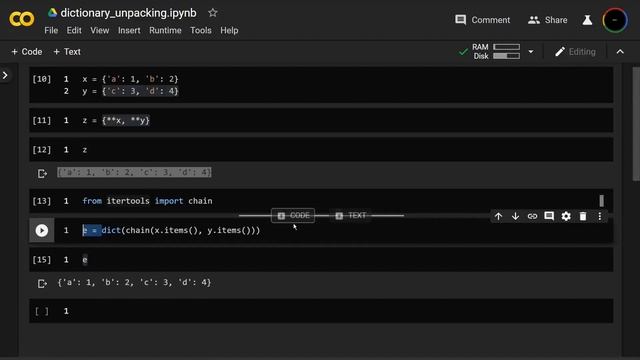640x360 pixels.
Task: Star the dictionary_unpacking.ipynb notebook
Action: (x=213, y=13)
